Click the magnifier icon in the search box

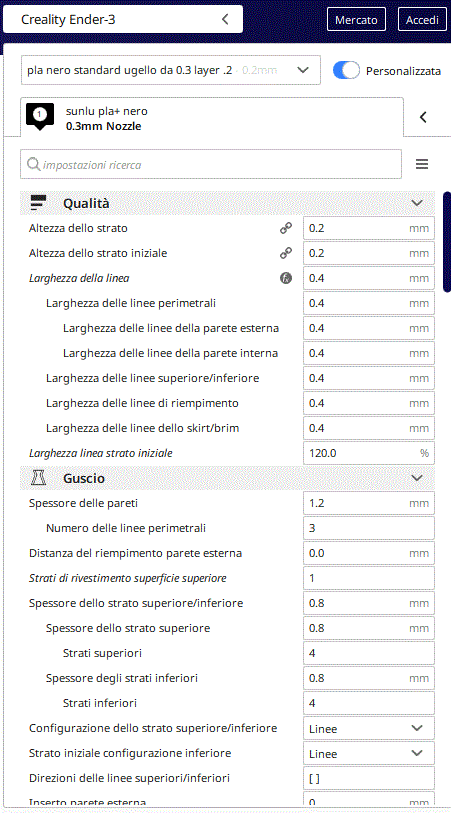click(33, 164)
